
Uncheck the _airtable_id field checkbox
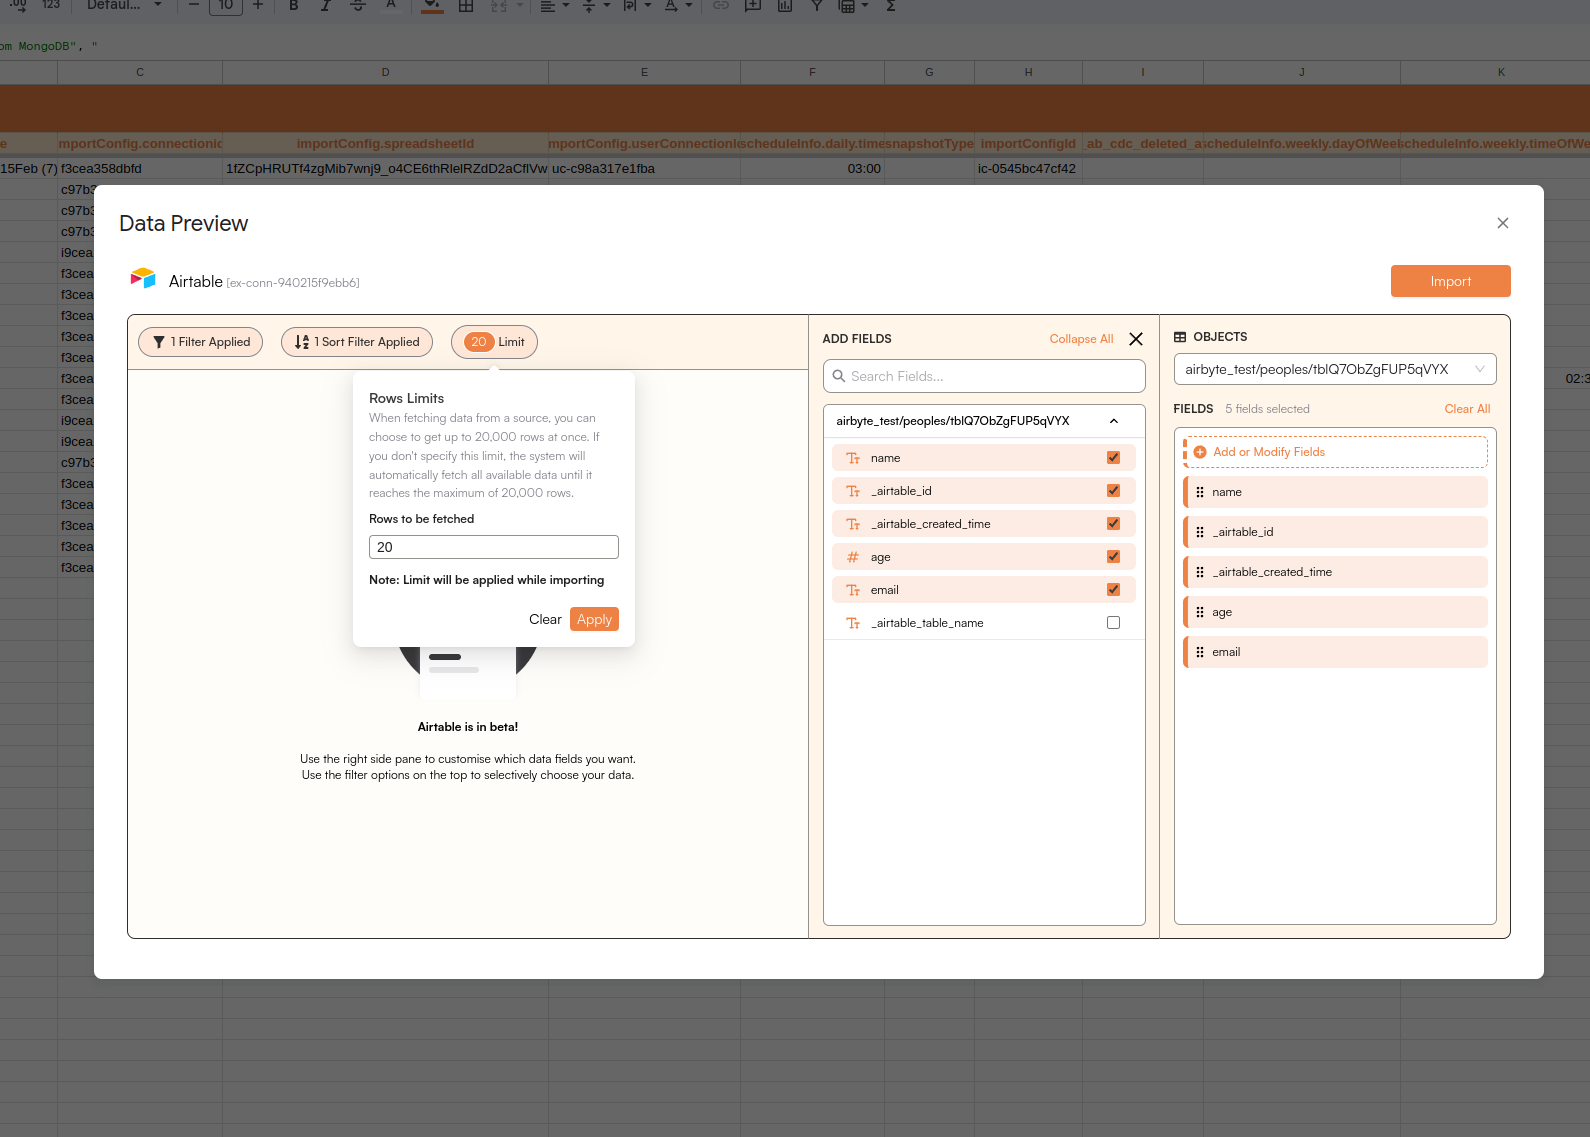click(x=1113, y=491)
